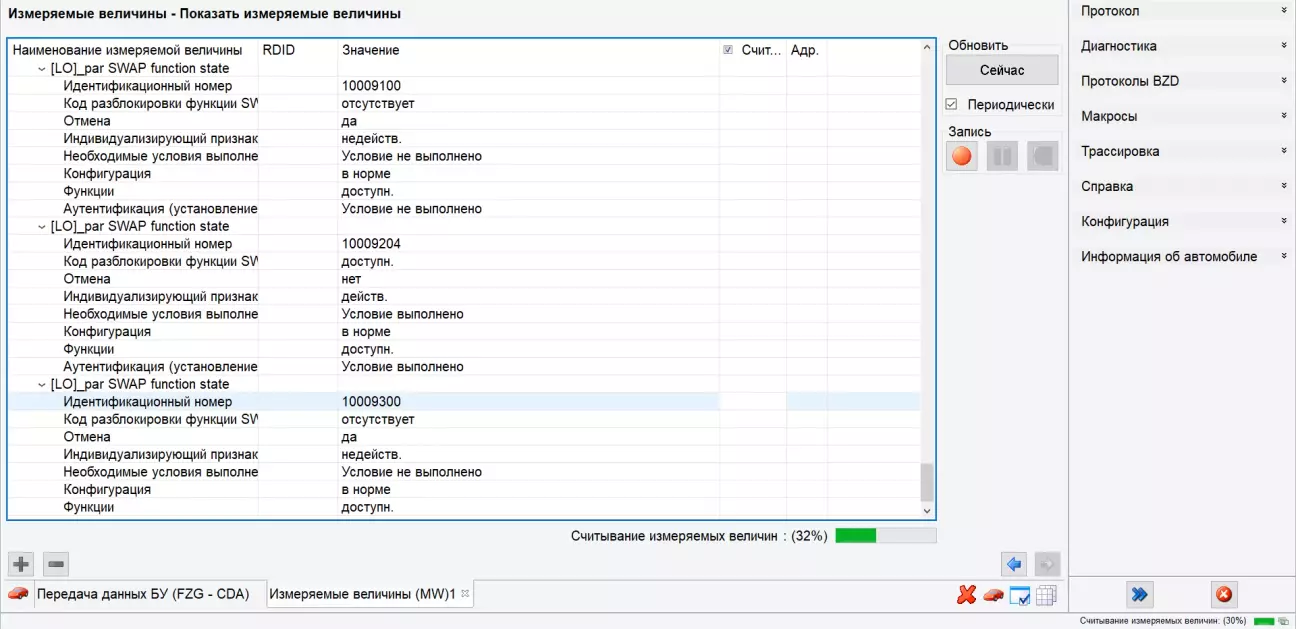
Task: Click the red circle cancel button
Action: click(1223, 595)
